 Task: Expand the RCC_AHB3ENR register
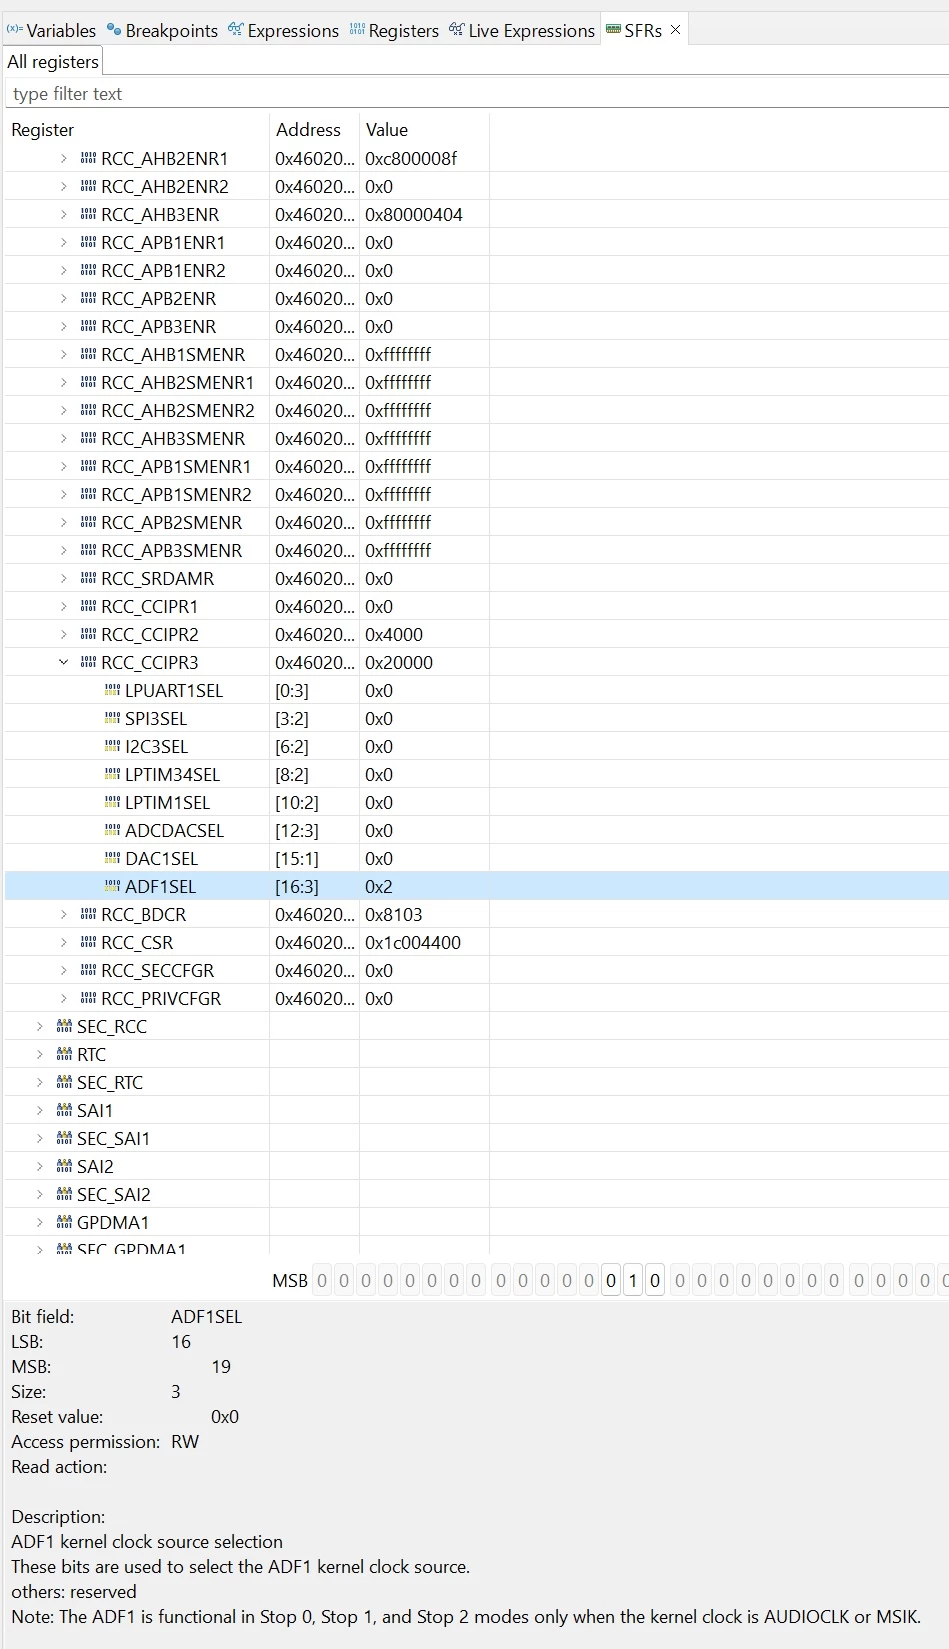(64, 214)
